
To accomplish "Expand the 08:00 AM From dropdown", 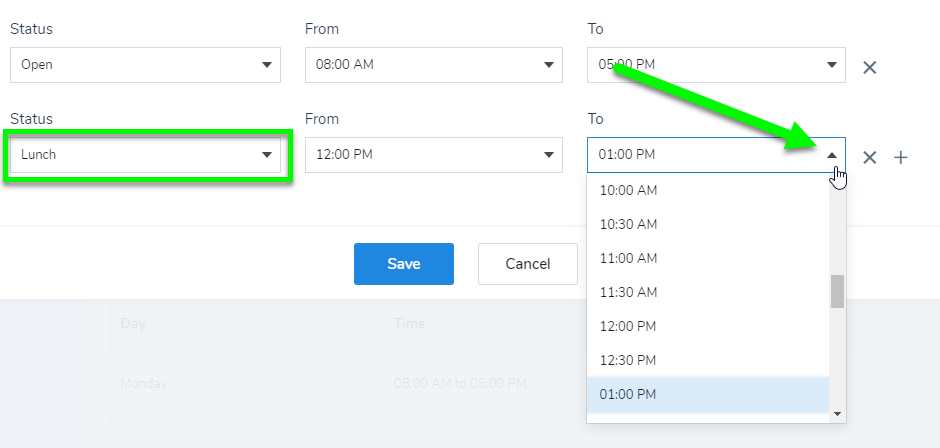I will 433,65.
